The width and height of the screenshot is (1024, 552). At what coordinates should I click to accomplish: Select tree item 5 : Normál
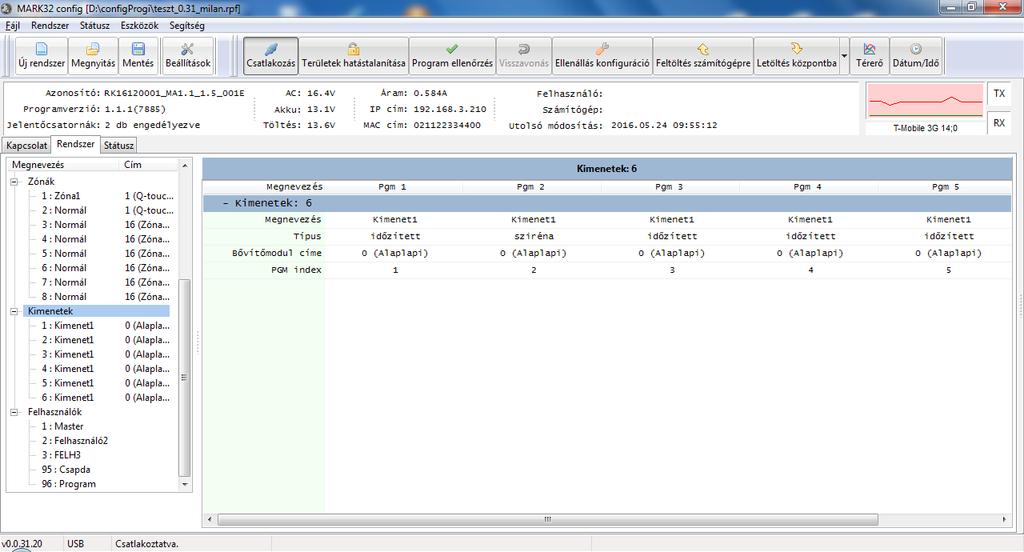pyautogui.click(x=64, y=253)
